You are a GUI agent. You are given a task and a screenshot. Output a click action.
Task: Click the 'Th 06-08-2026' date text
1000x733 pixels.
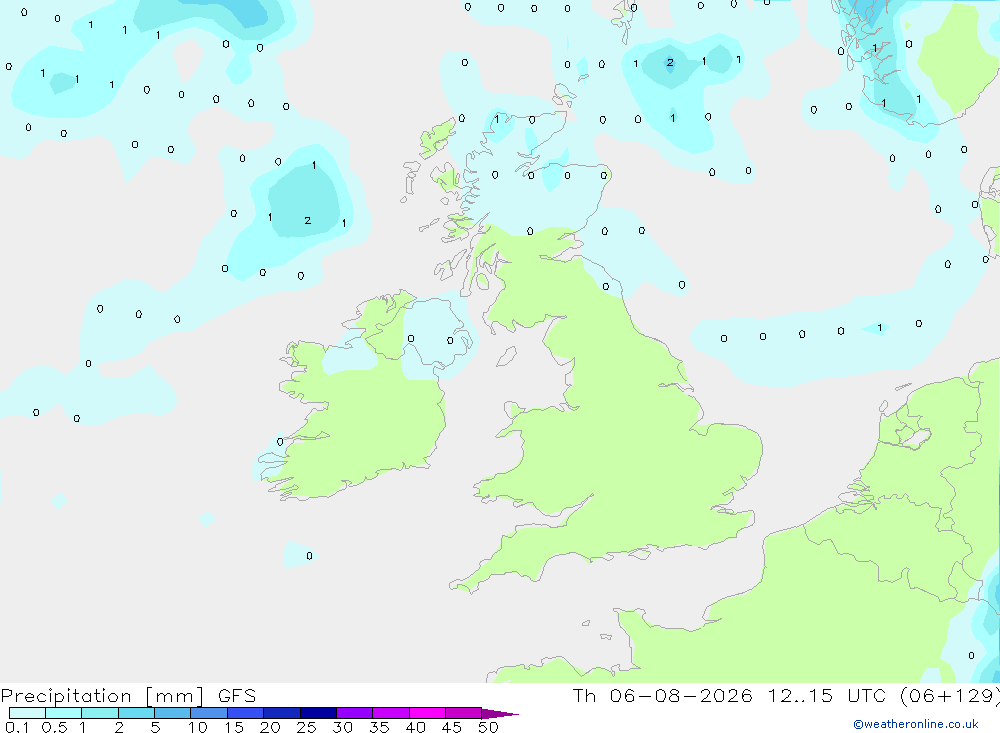pyautogui.click(x=662, y=696)
